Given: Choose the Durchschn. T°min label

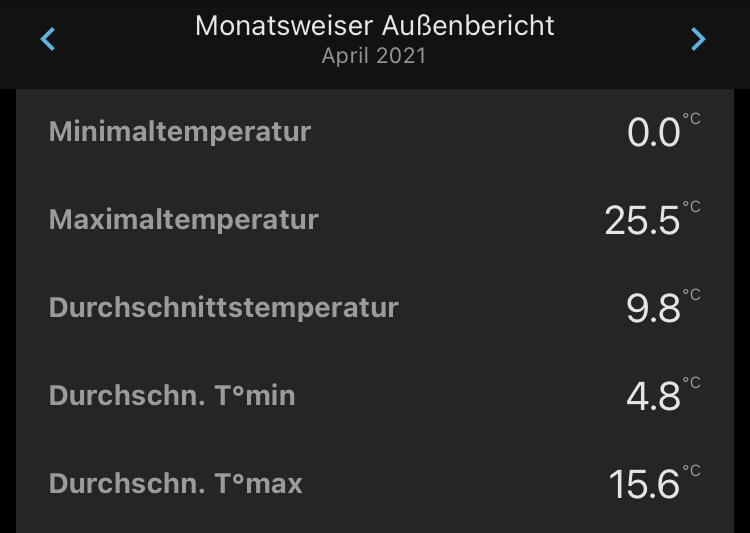Looking at the screenshot, I should click(x=172, y=395).
